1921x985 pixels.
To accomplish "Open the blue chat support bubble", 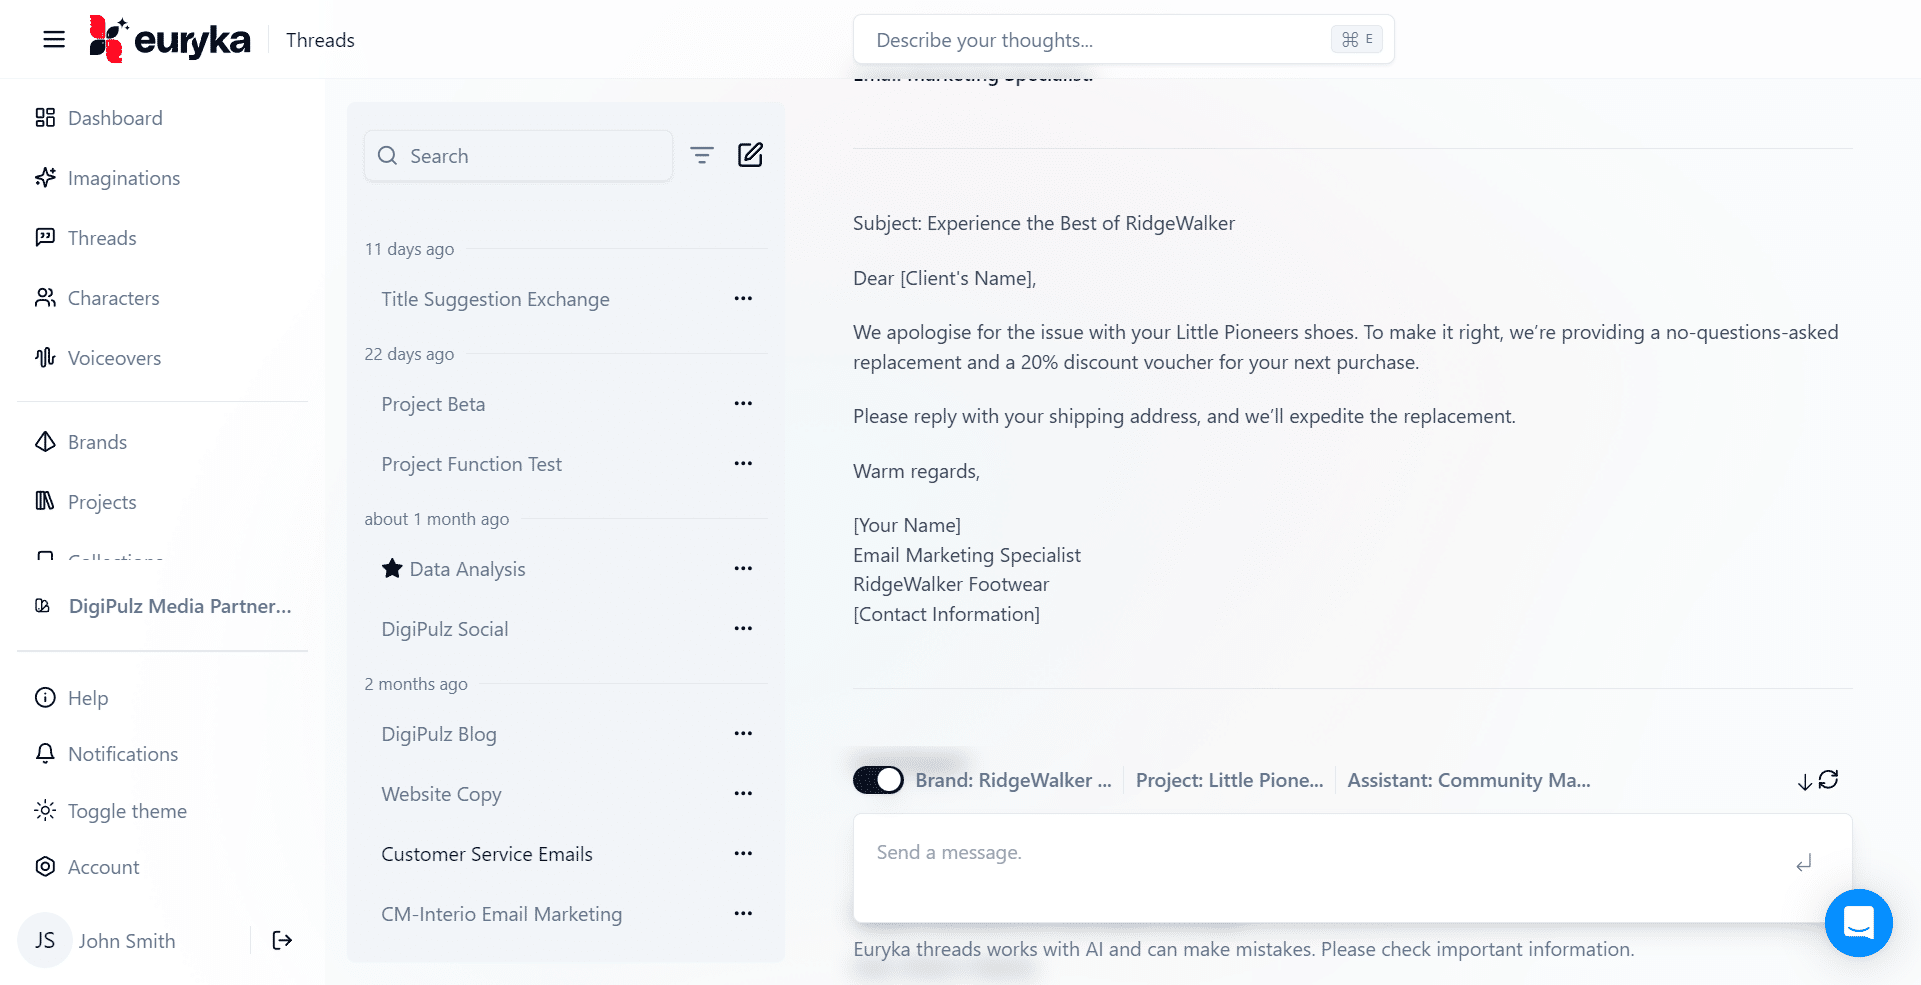I will pyautogui.click(x=1858, y=923).
